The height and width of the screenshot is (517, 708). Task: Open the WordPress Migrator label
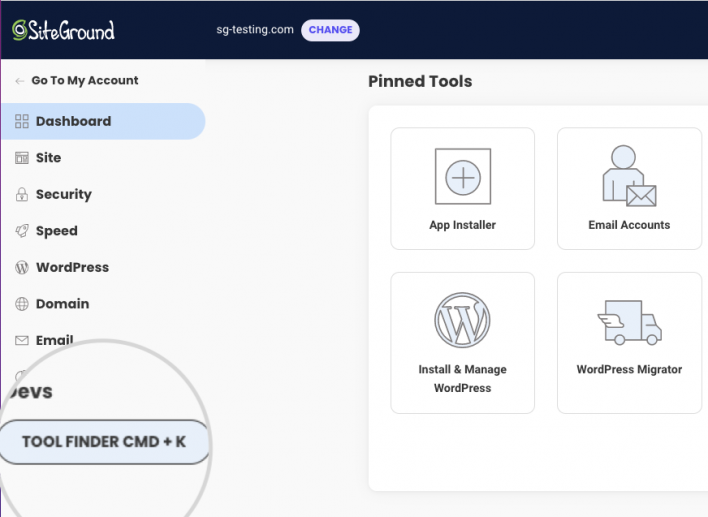629,369
